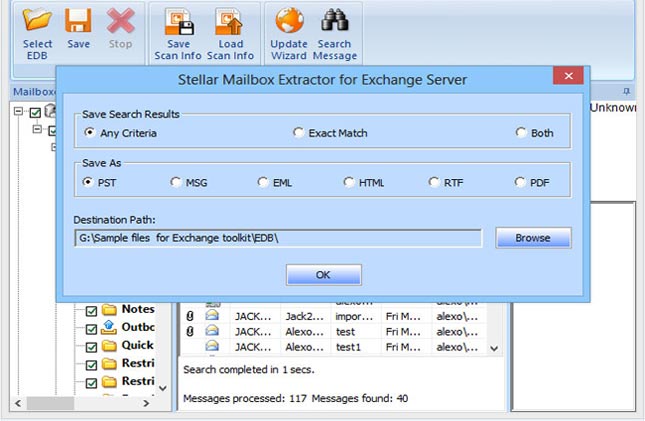Click the pin icon on right panel

[x=626, y=91]
